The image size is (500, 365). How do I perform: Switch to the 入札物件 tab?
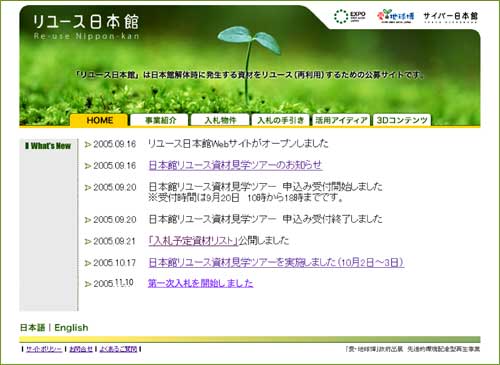[220, 120]
